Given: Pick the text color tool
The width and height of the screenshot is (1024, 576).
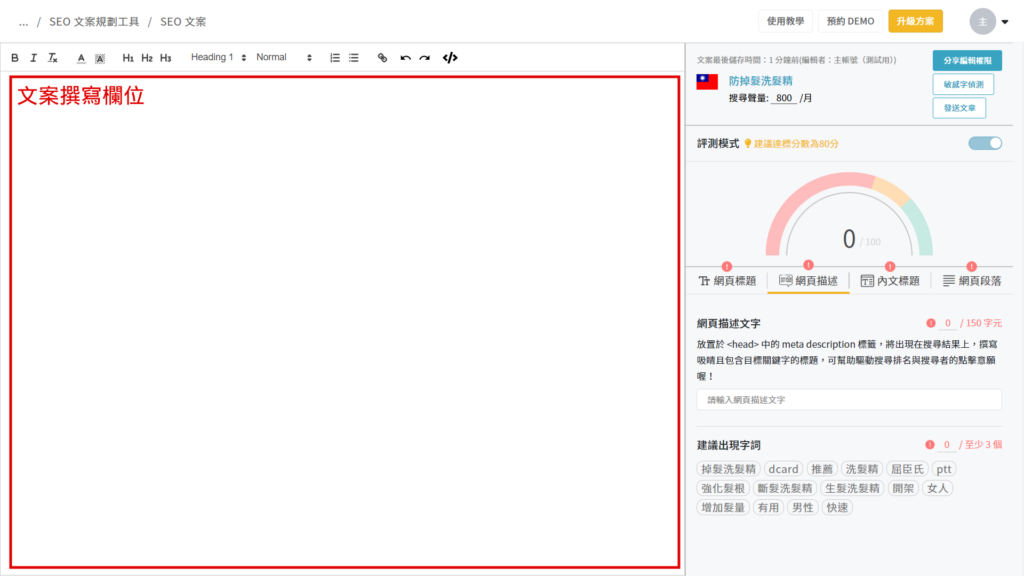Looking at the screenshot, I should coord(81,58).
